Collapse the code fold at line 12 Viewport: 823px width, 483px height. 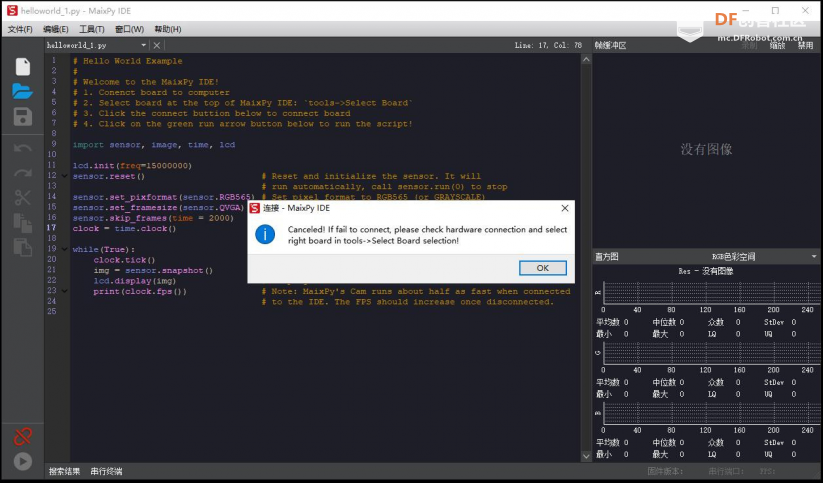click(x=65, y=176)
